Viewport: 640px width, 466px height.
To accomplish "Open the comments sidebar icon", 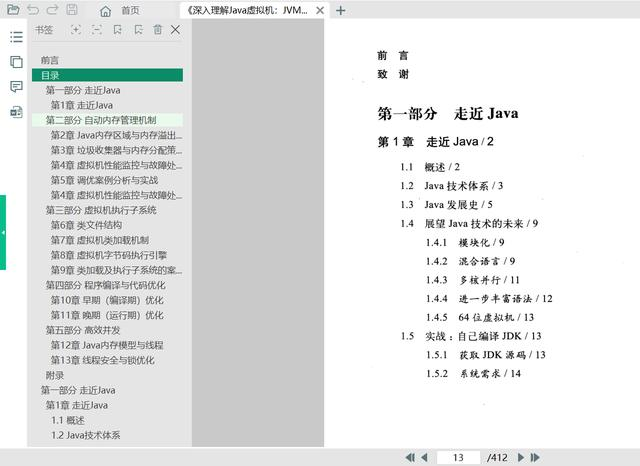I will (16, 87).
